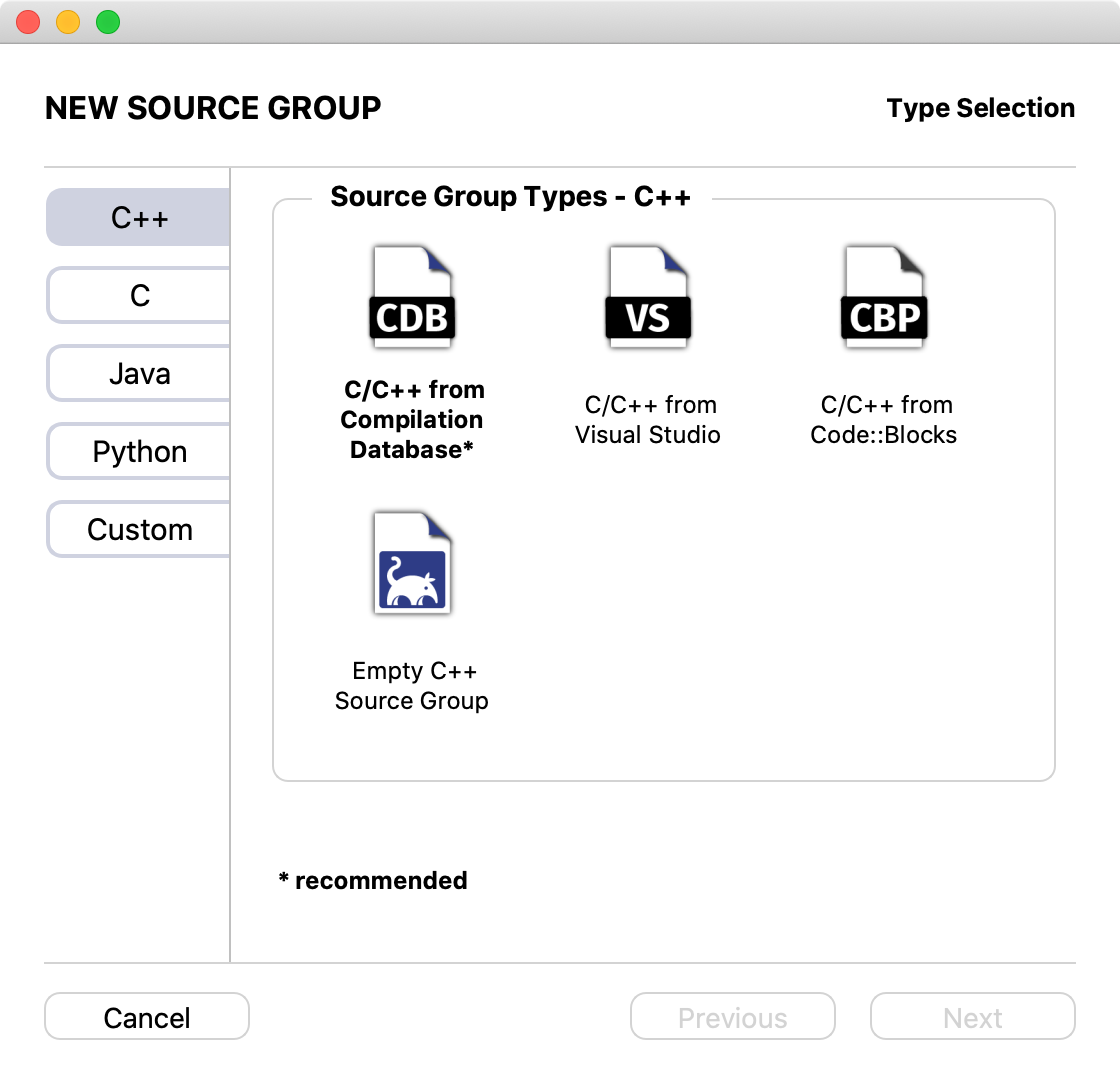1120x1084 pixels.
Task: Select the Python tab
Action: [139, 452]
